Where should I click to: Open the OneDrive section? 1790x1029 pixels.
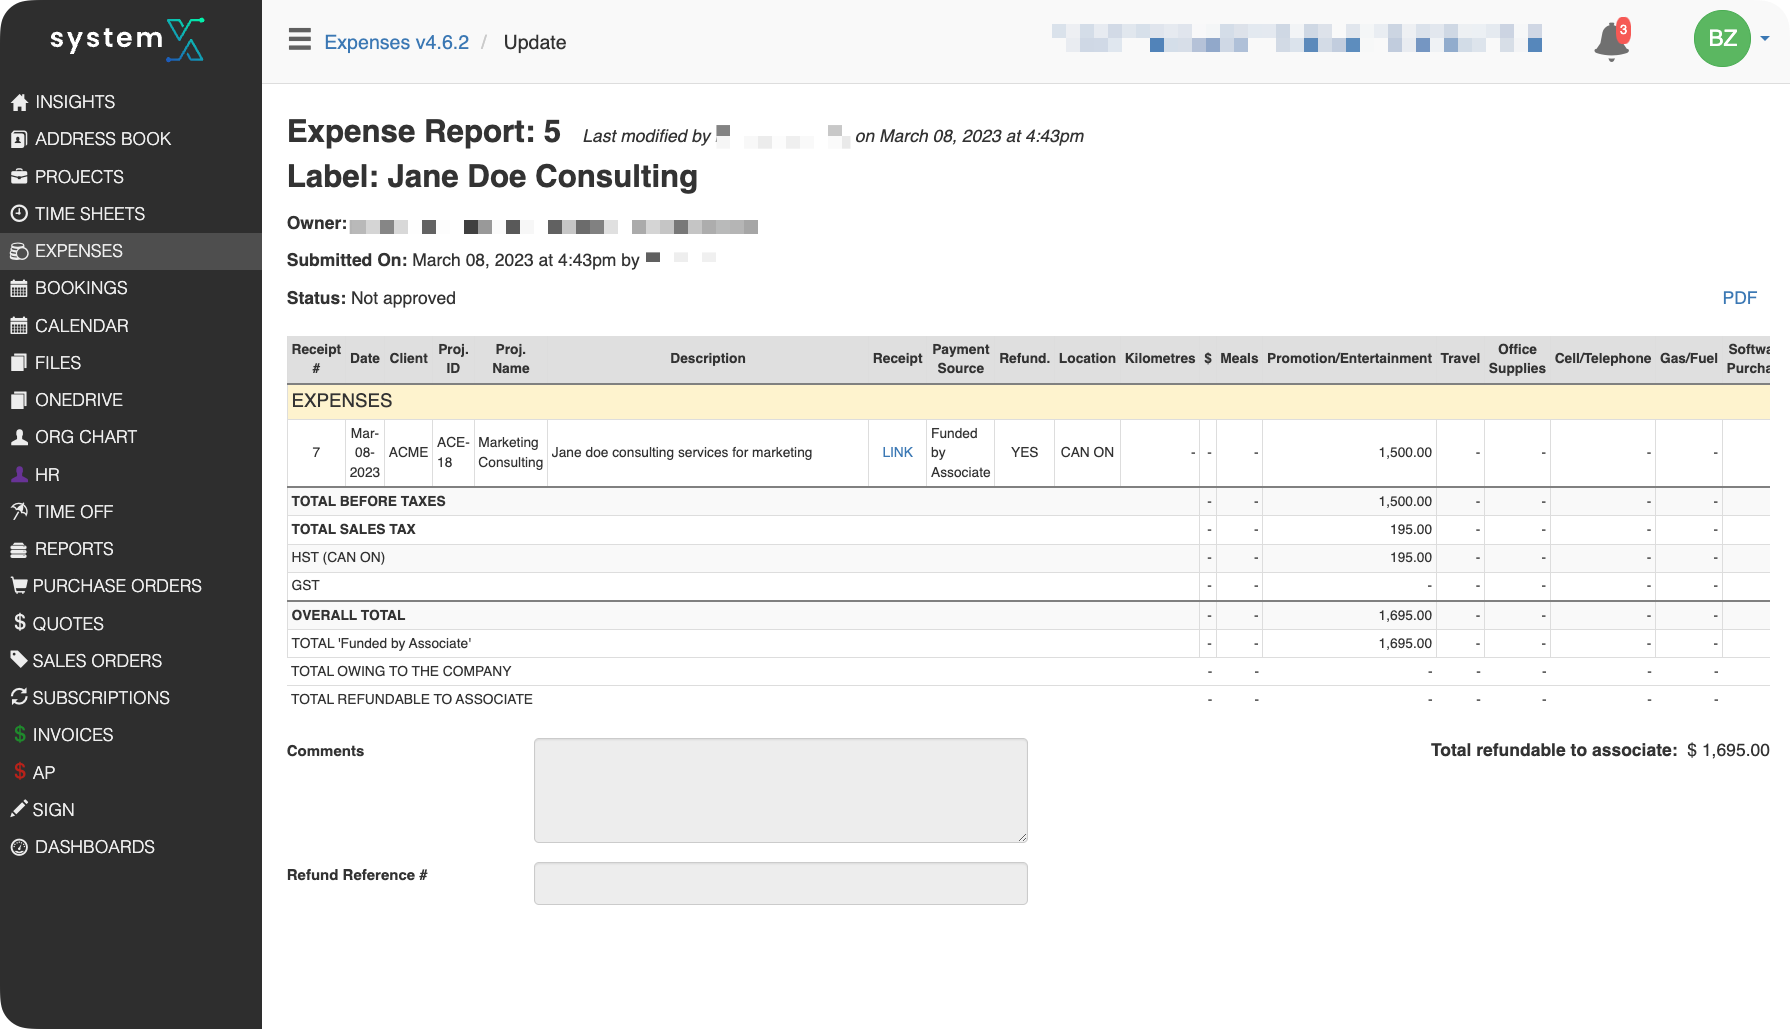(x=78, y=399)
